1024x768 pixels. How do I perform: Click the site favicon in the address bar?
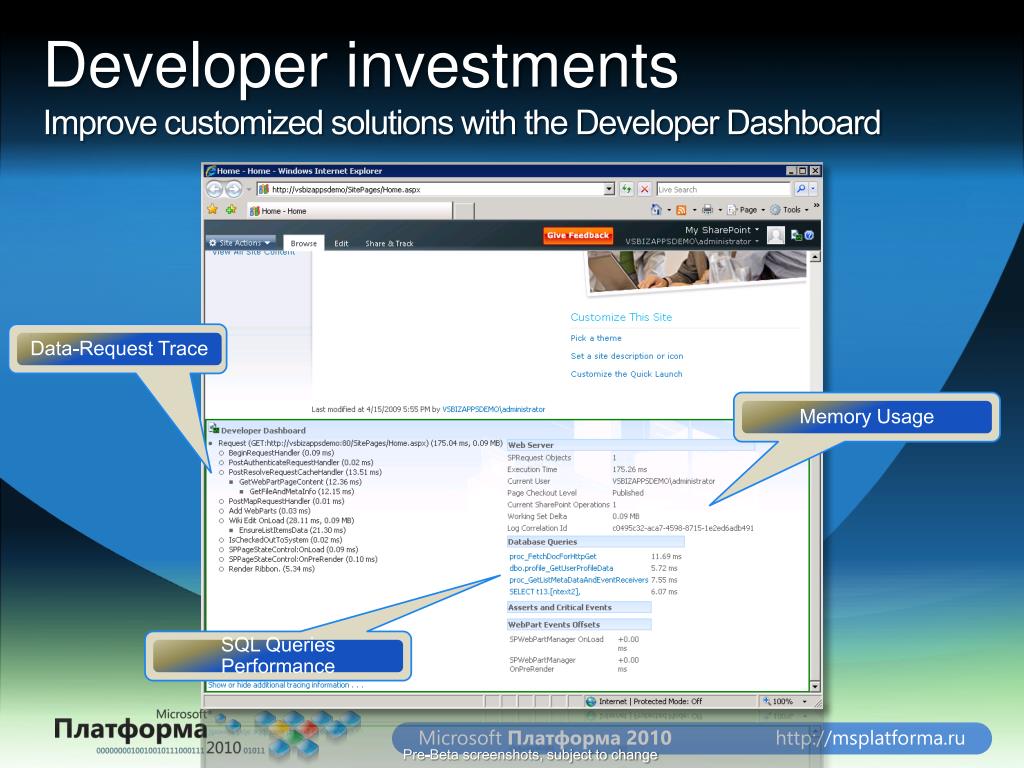coord(264,189)
